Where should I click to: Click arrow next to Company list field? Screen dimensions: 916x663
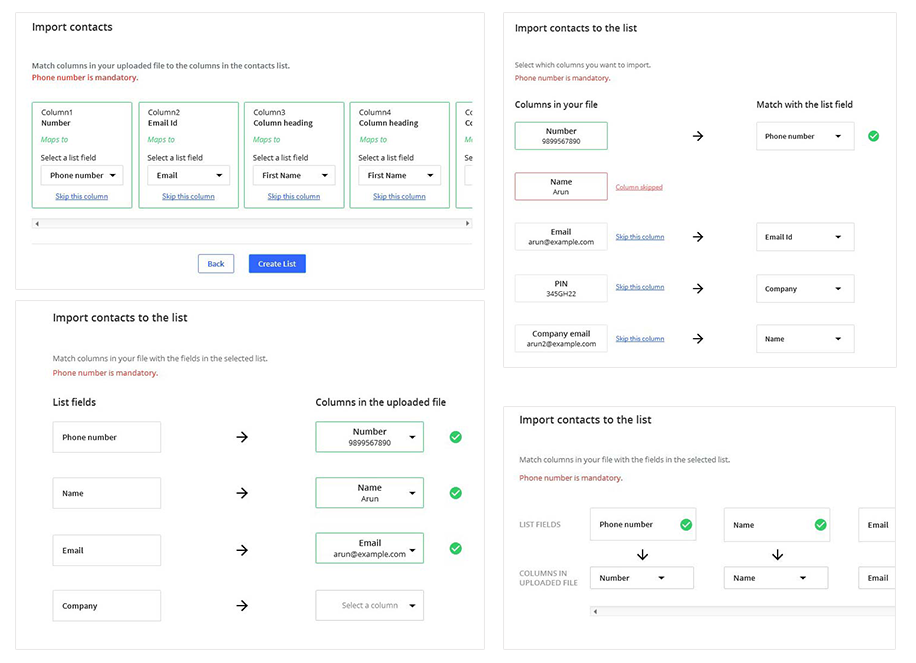pyautogui.click(x=242, y=605)
